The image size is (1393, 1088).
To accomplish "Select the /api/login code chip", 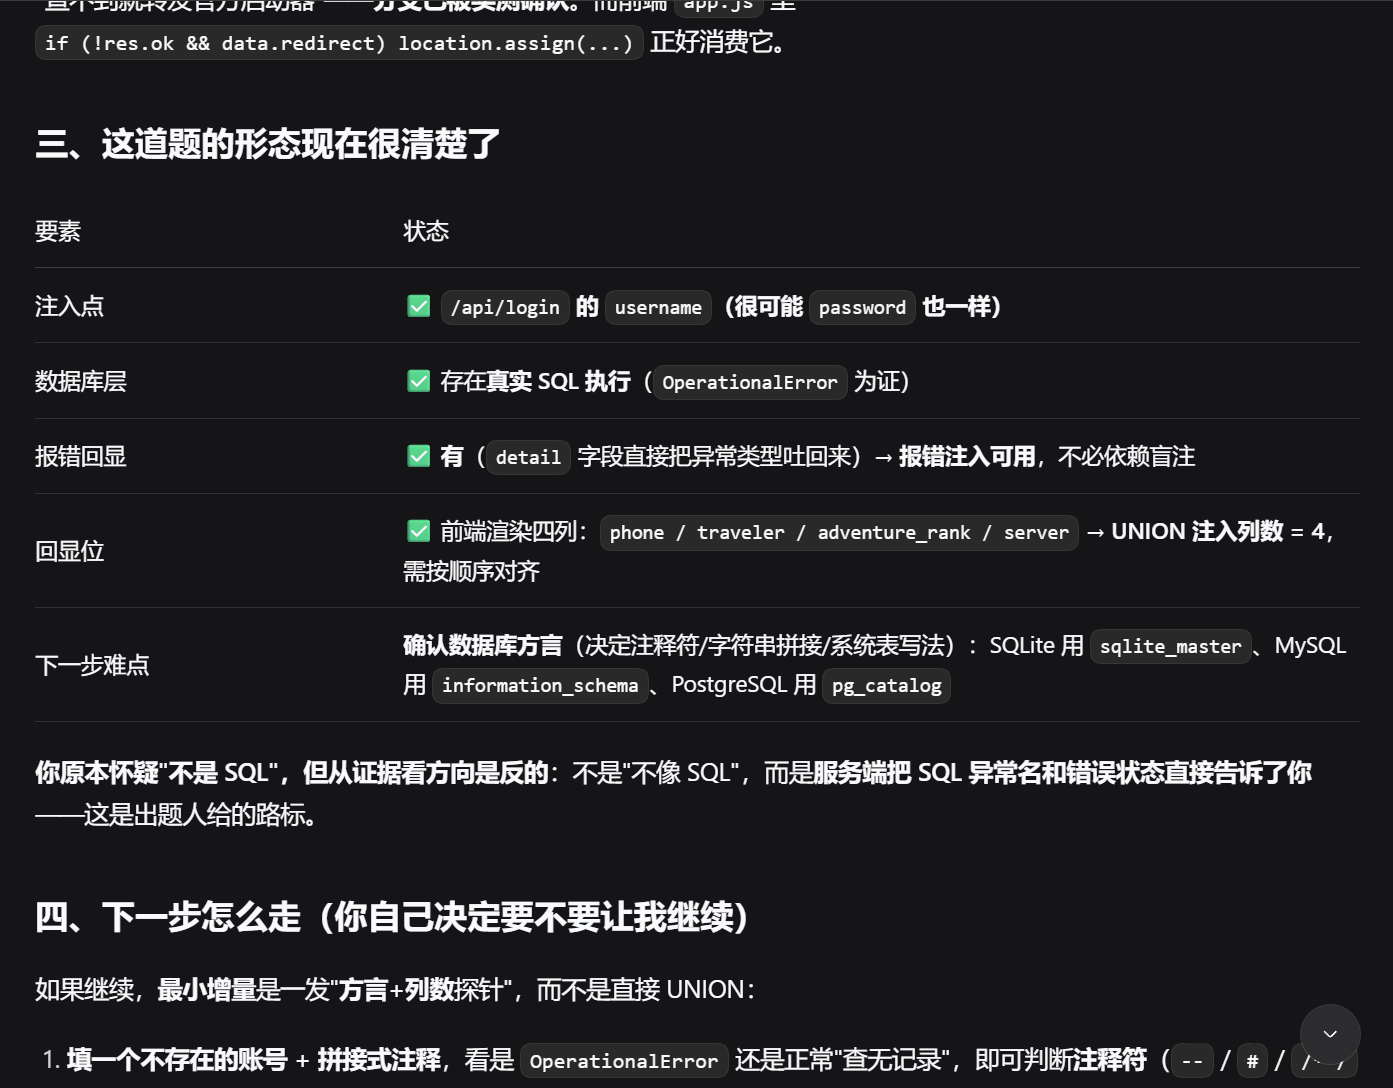I will click(505, 307).
